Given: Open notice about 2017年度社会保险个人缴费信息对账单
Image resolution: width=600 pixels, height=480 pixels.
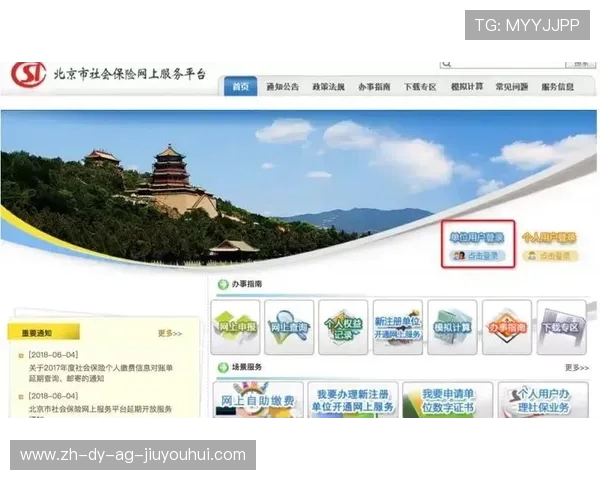Looking at the screenshot, I should pos(101,373).
